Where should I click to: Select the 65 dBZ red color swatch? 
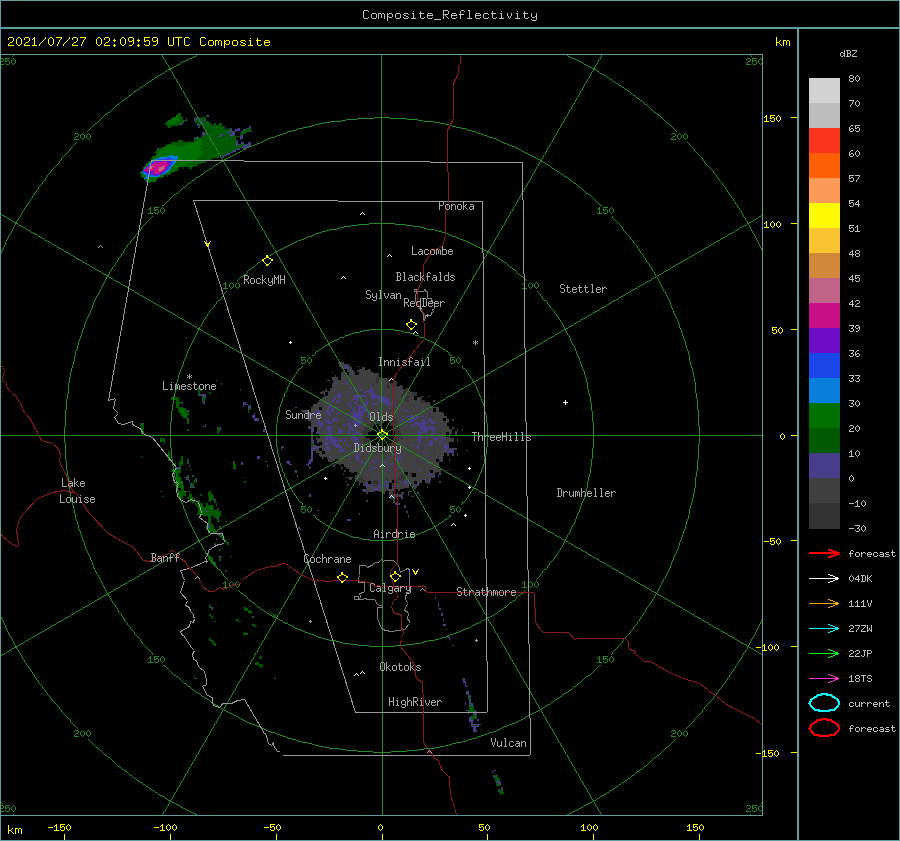(824, 140)
